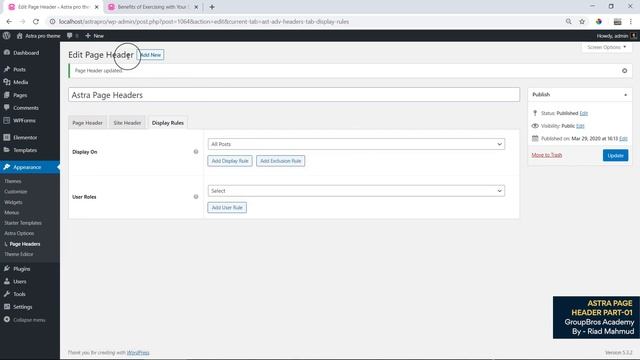Screen dimensions: 640x360
Task: Open the All Posts display dropdown
Action: click(356, 144)
